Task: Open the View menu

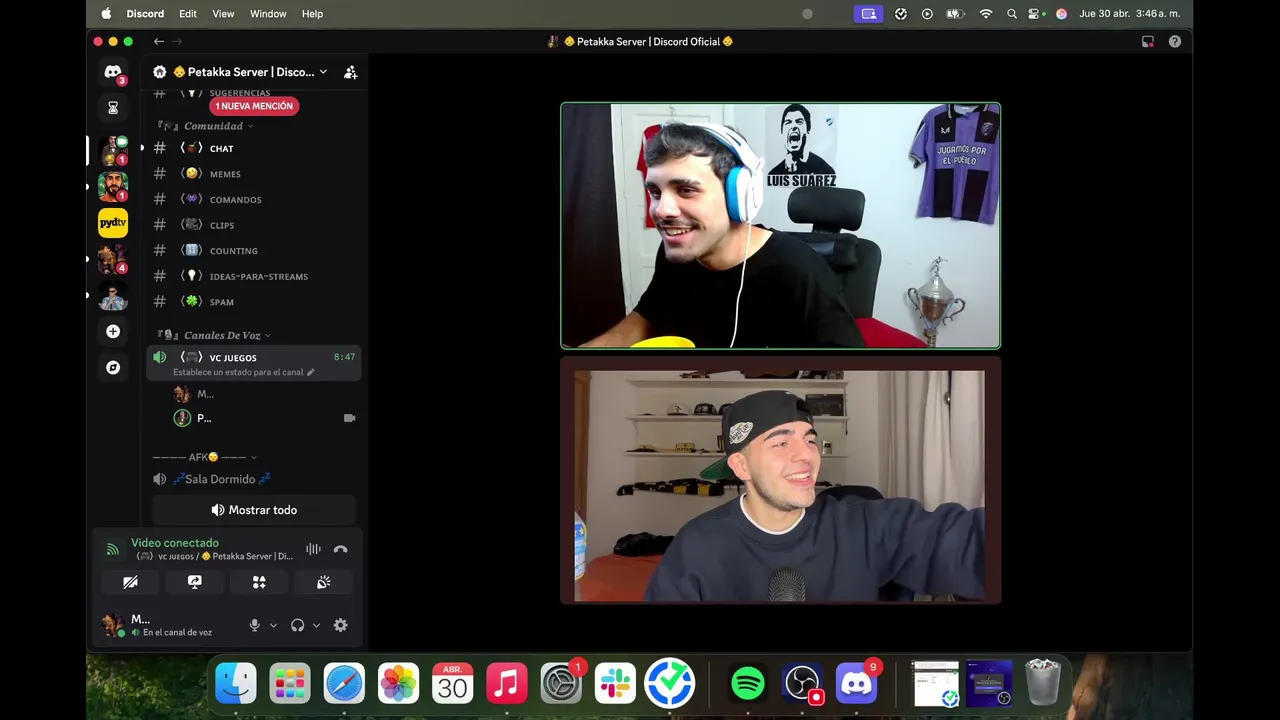Action: (223, 14)
